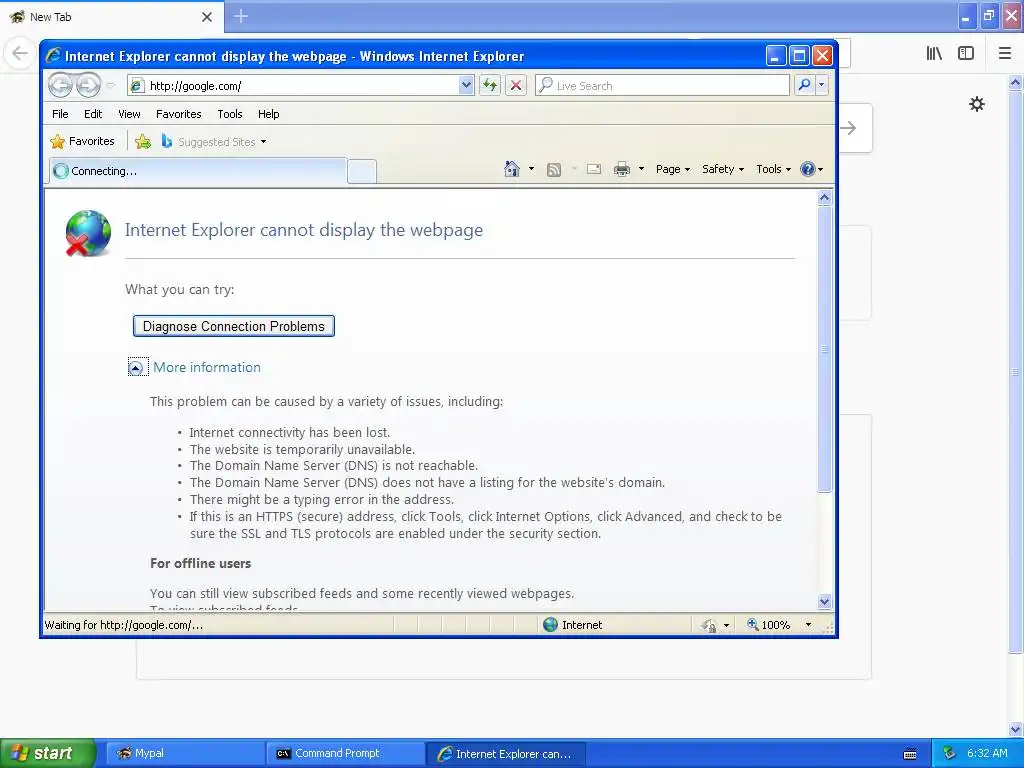Open the Help menu
1024x768 pixels.
(x=268, y=114)
